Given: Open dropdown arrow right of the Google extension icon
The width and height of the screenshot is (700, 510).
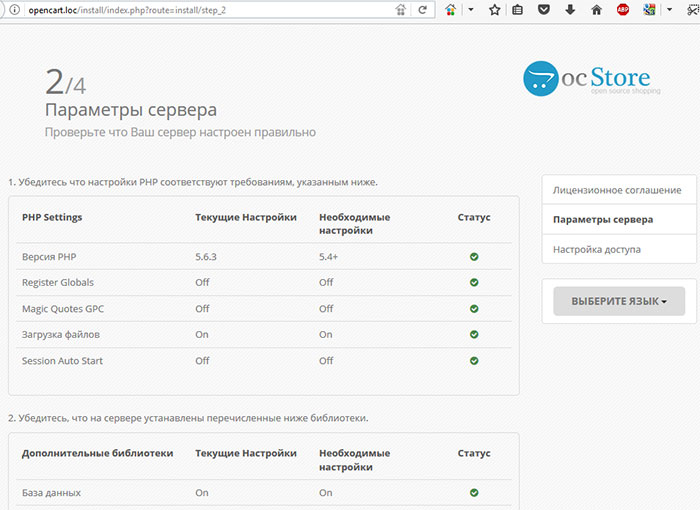Looking at the screenshot, I should [x=668, y=10].
